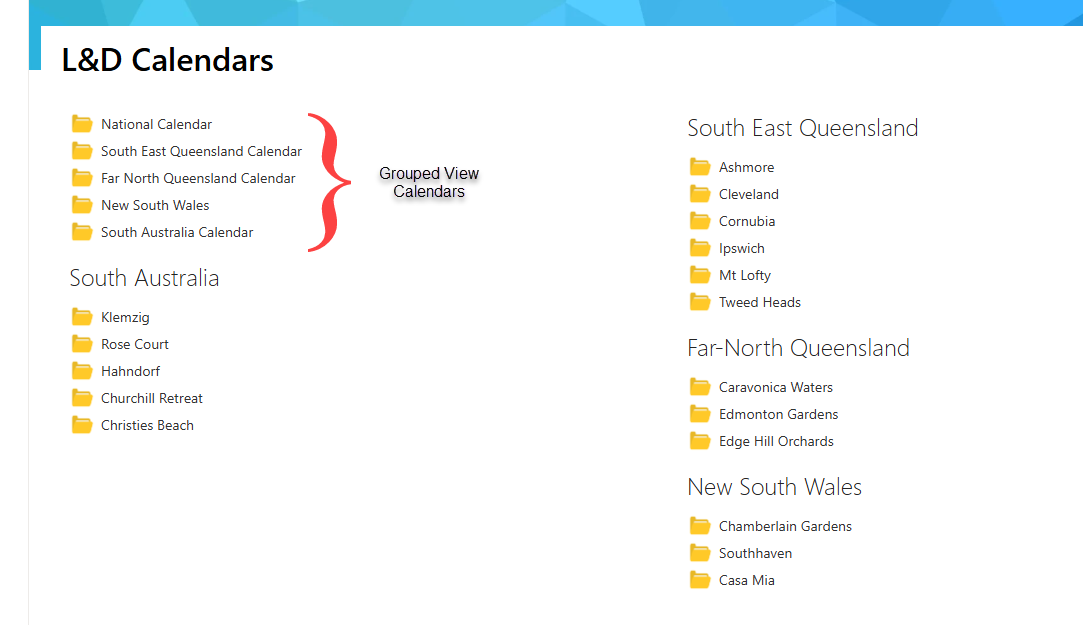This screenshot has height=625, width=1083.
Task: Click the Rose Court folder icon
Action: tap(82, 344)
